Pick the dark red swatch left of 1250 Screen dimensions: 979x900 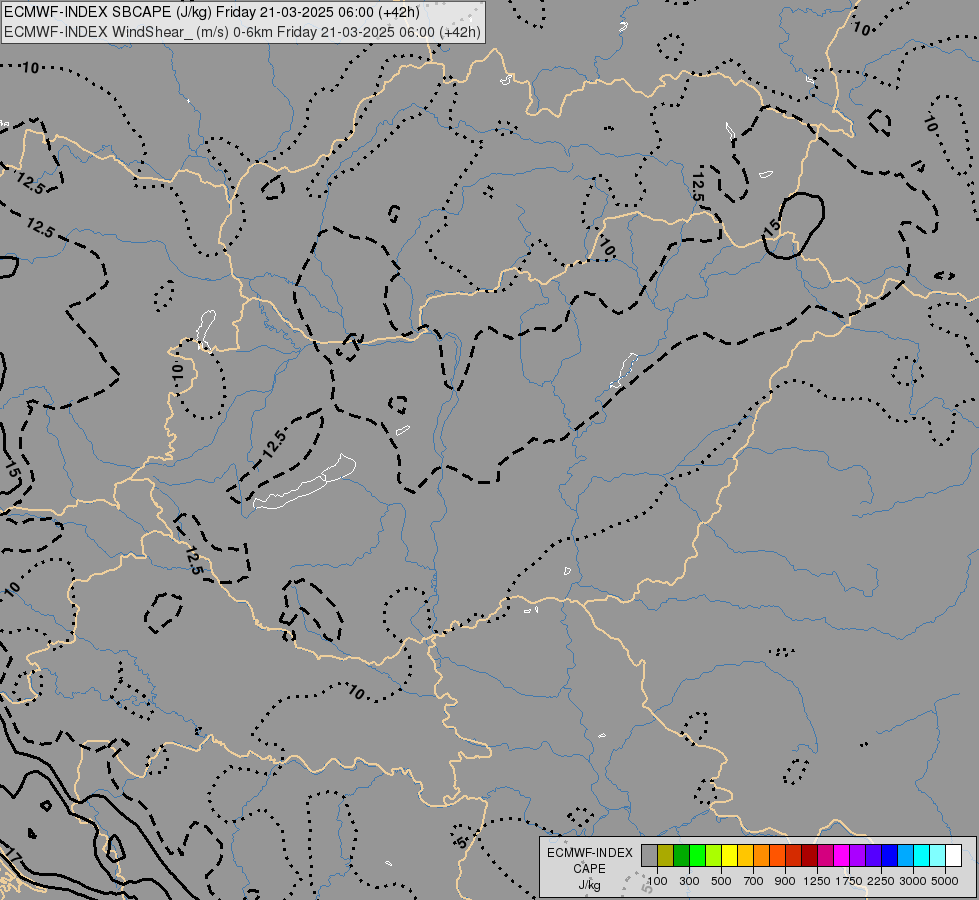(x=809, y=855)
